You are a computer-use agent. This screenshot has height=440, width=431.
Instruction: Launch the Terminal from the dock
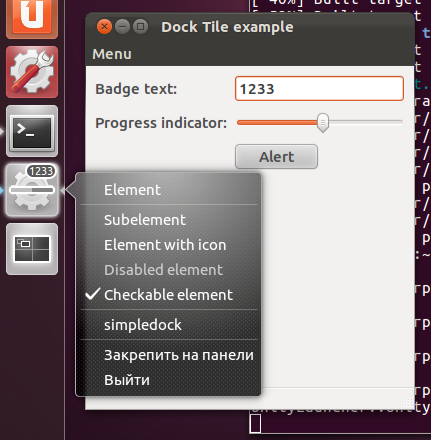[32, 131]
